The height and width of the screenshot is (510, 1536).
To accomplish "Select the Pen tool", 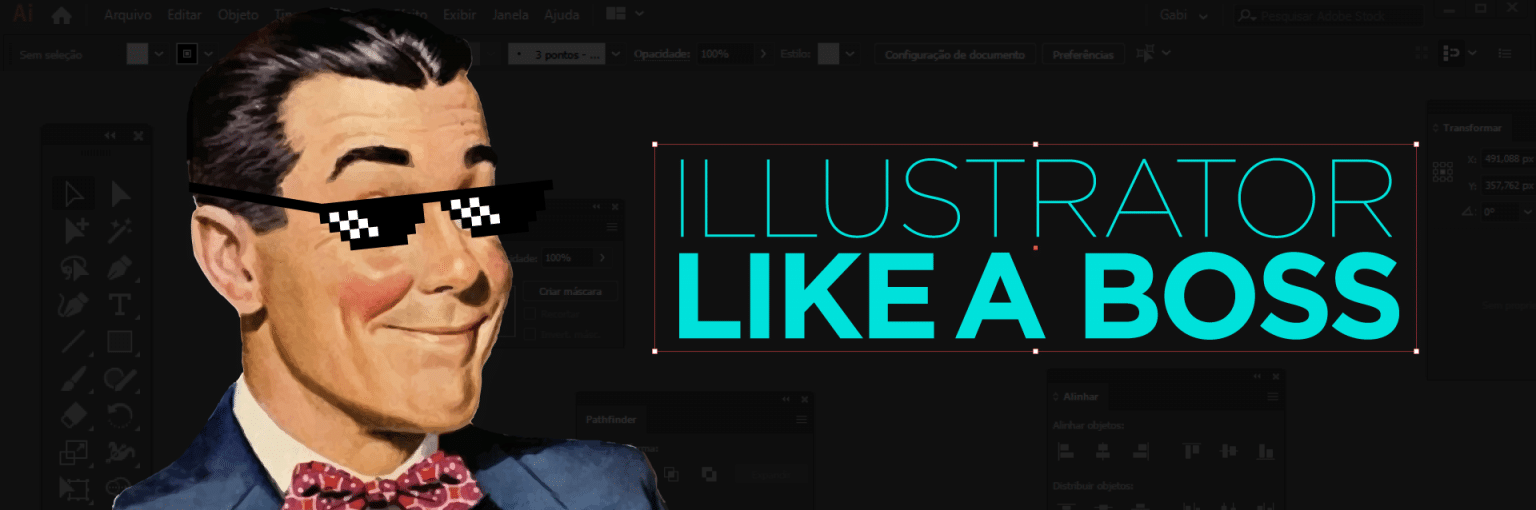I will click(x=120, y=268).
